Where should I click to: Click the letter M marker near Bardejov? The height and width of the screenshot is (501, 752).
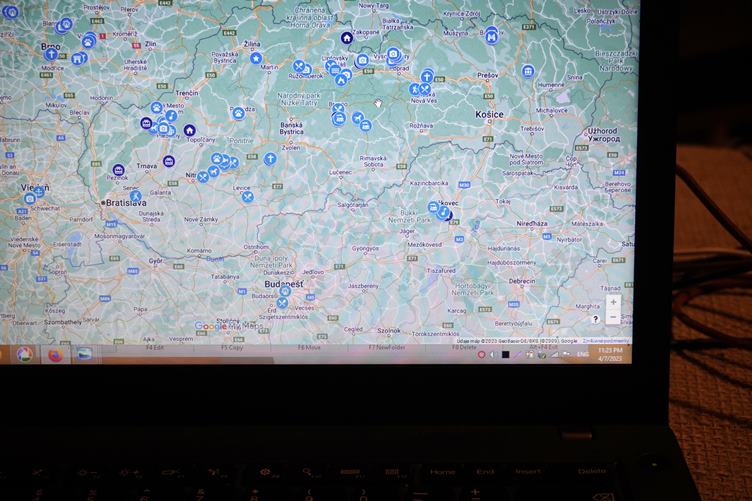pyautogui.click(x=491, y=37)
